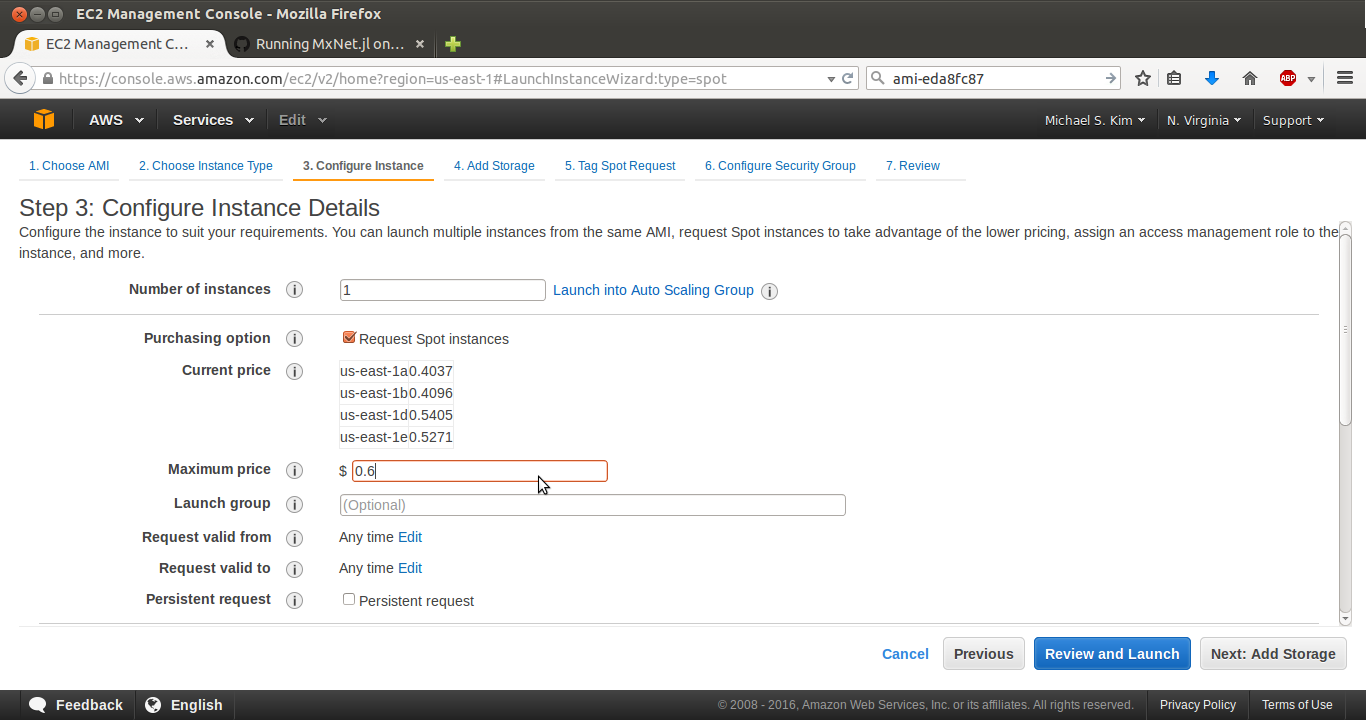Screen dimensions: 1366x720
Task: Click the Review and Launch button
Action: [x=1112, y=654]
